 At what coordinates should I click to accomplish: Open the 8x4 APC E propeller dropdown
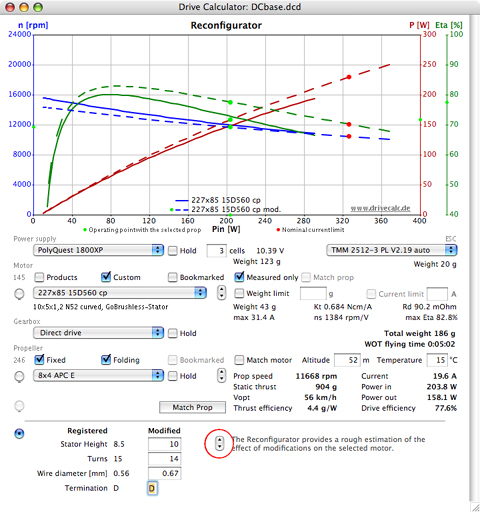(x=98, y=375)
